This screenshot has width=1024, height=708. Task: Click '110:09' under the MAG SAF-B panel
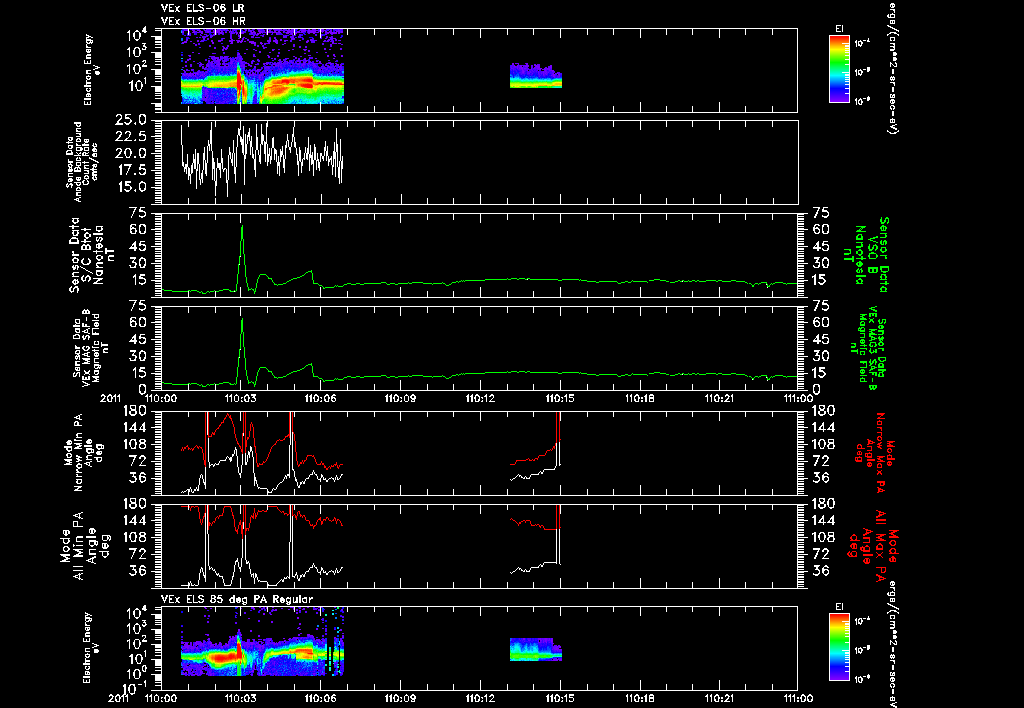click(400, 398)
